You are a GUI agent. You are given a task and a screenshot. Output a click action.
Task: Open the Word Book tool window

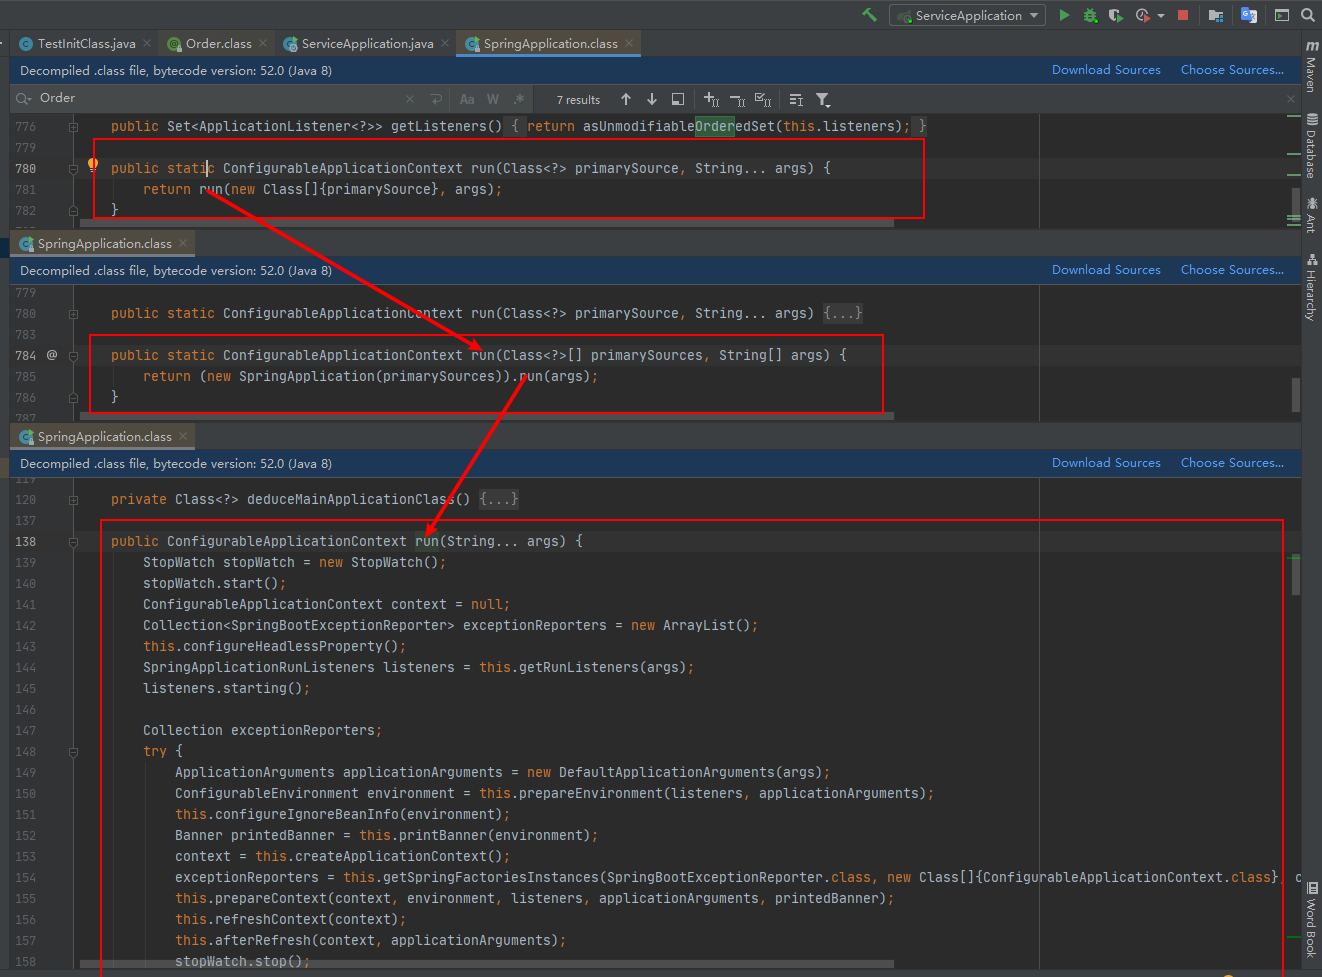(1311, 920)
